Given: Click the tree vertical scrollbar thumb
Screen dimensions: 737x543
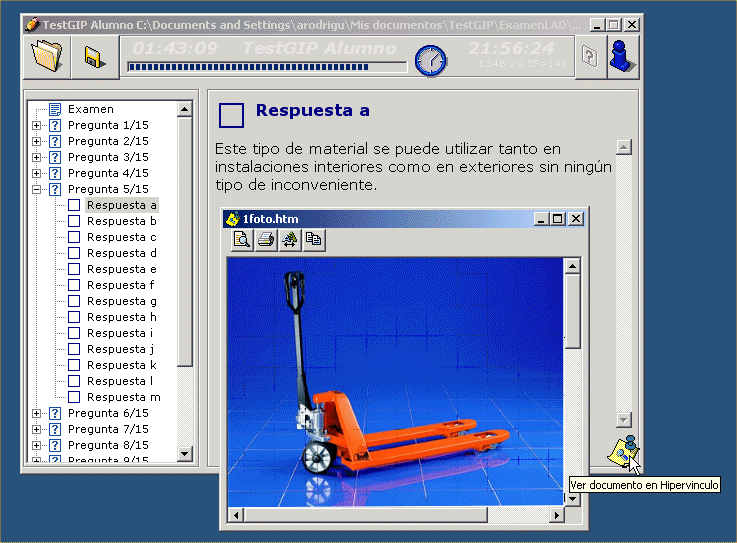Looking at the screenshot, I should tap(185, 242).
